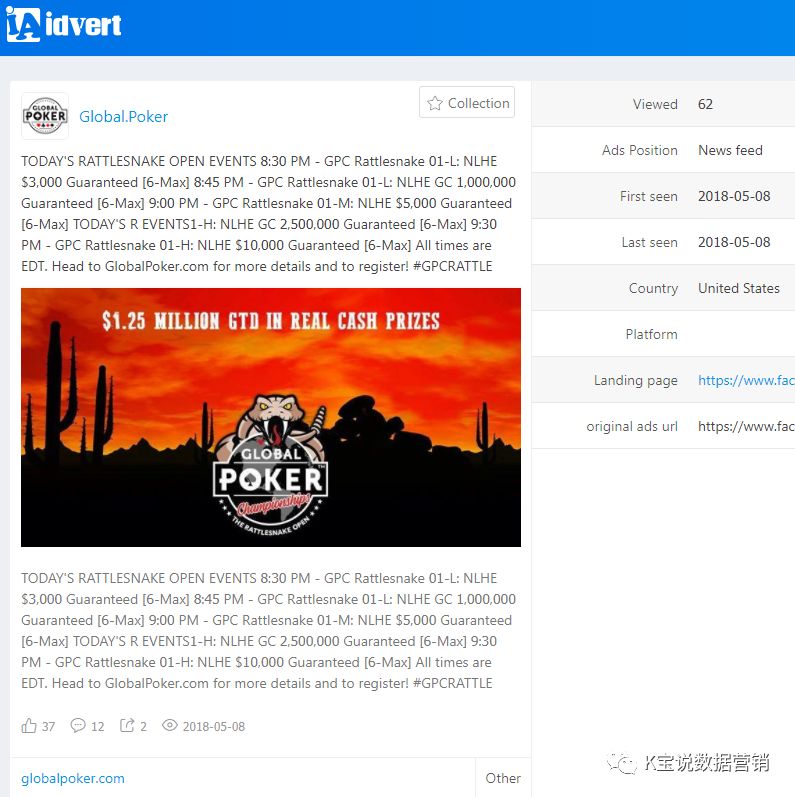Click the Ads Position label
This screenshot has width=795, height=797.
tap(639, 150)
